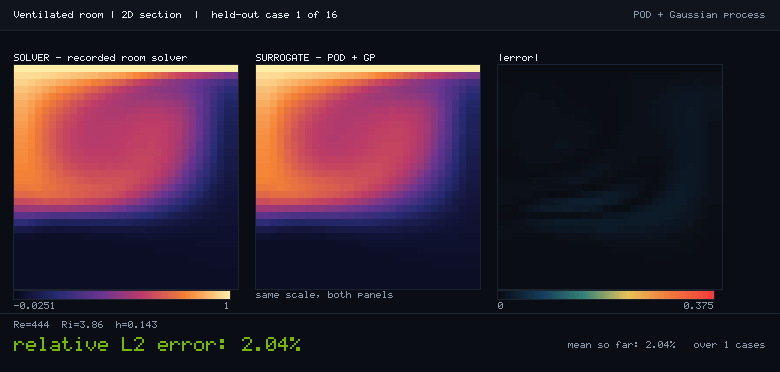Click the "Ri=3.86" parameter value
The height and width of the screenshot is (372, 780).
(x=83, y=325)
